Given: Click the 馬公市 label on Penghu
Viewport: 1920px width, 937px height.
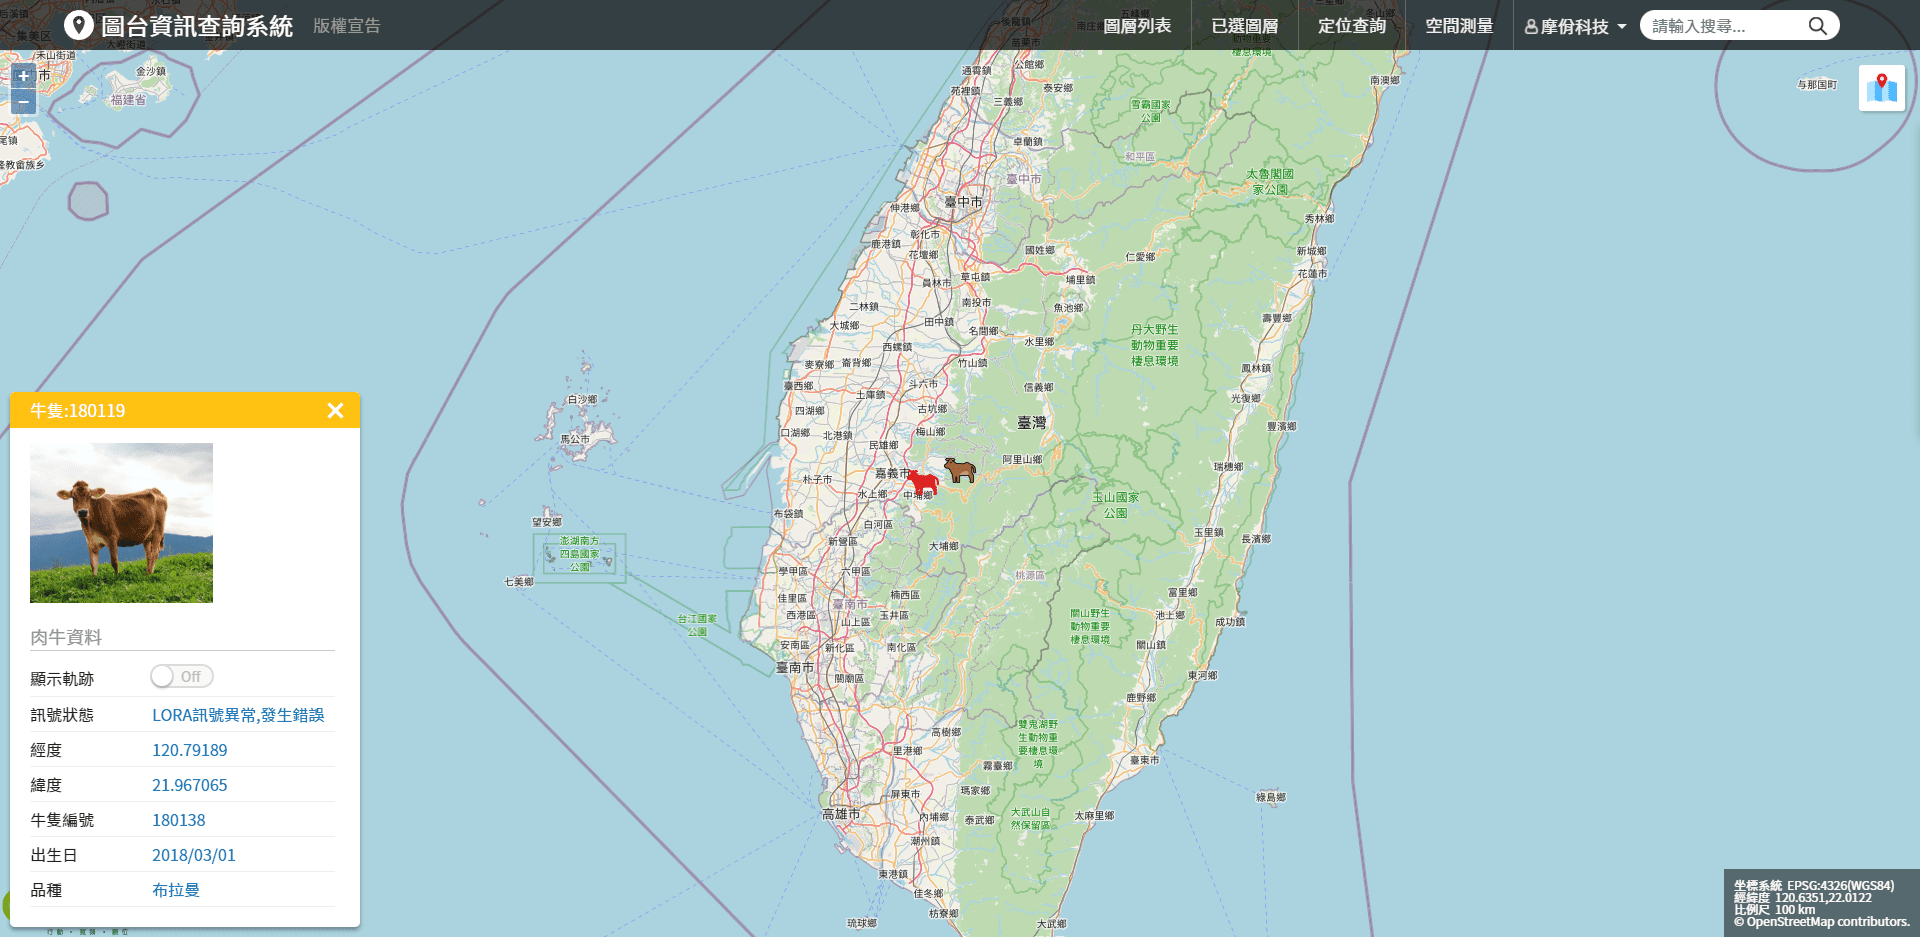Looking at the screenshot, I should [574, 439].
